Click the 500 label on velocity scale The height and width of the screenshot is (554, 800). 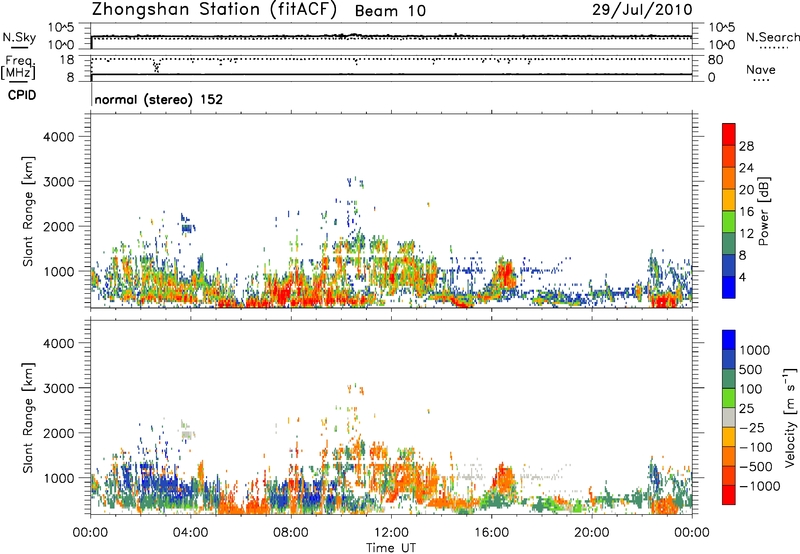pos(751,370)
